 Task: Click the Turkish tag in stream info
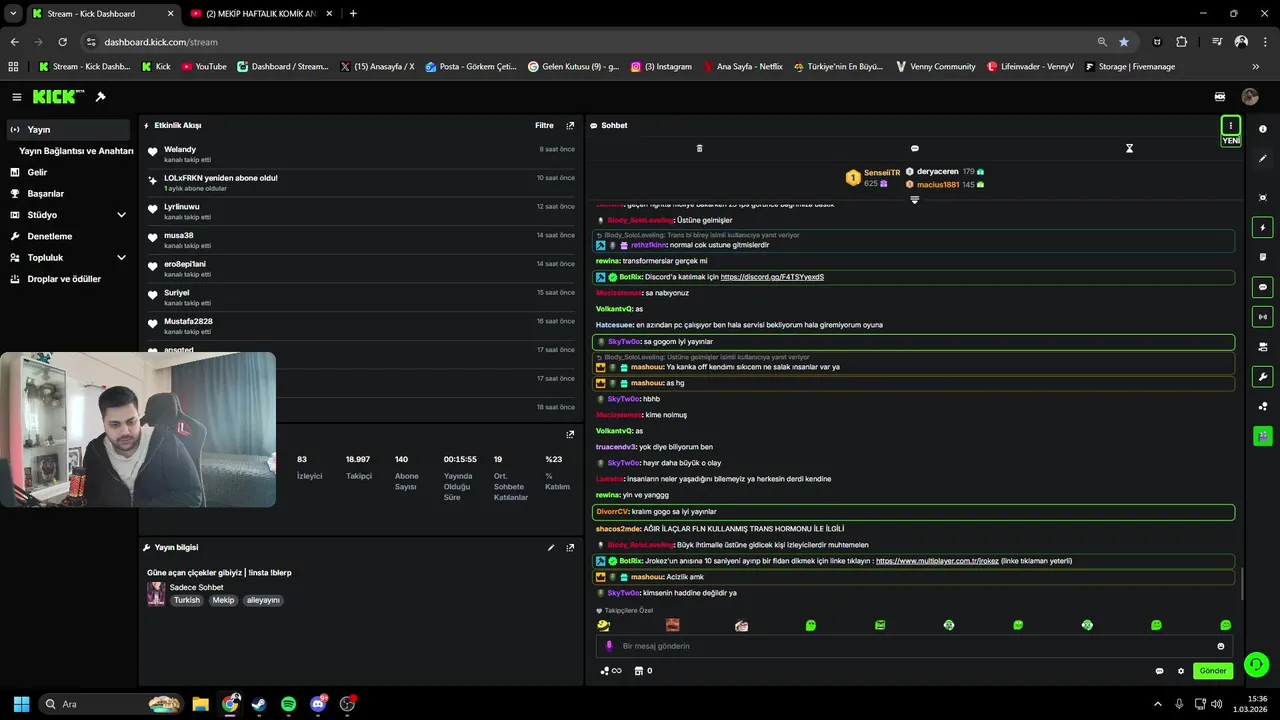pyautogui.click(x=187, y=600)
